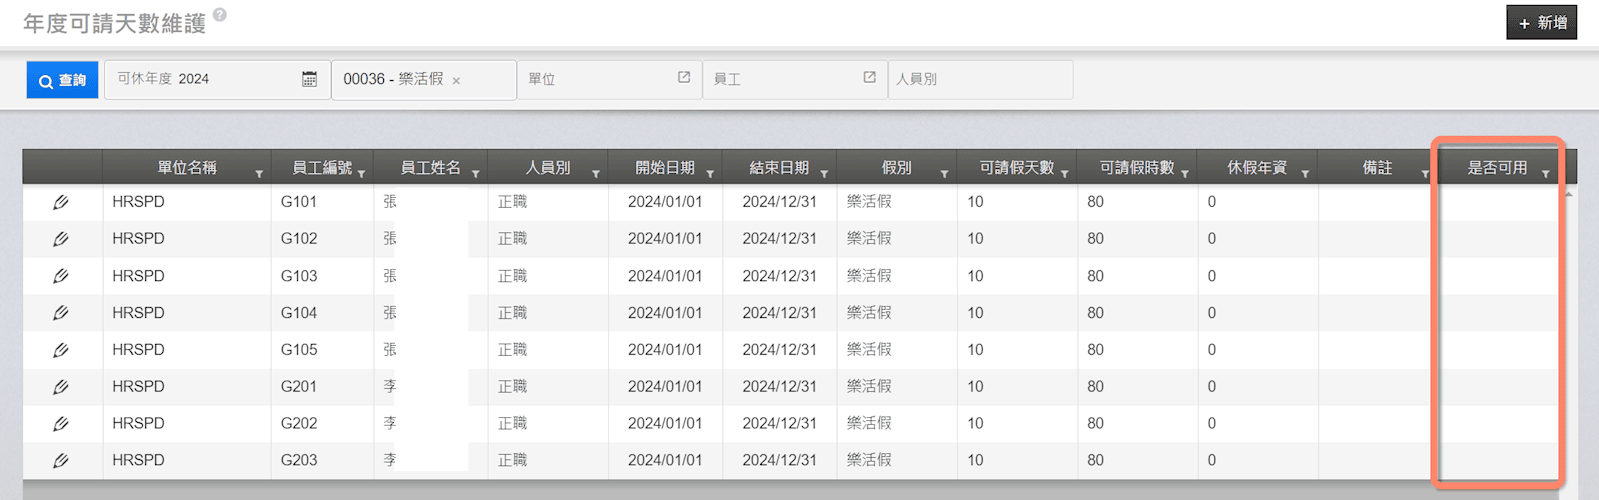Image resolution: width=1599 pixels, height=500 pixels.
Task: Open the 員工 lookup popup icon
Action: coord(869,78)
